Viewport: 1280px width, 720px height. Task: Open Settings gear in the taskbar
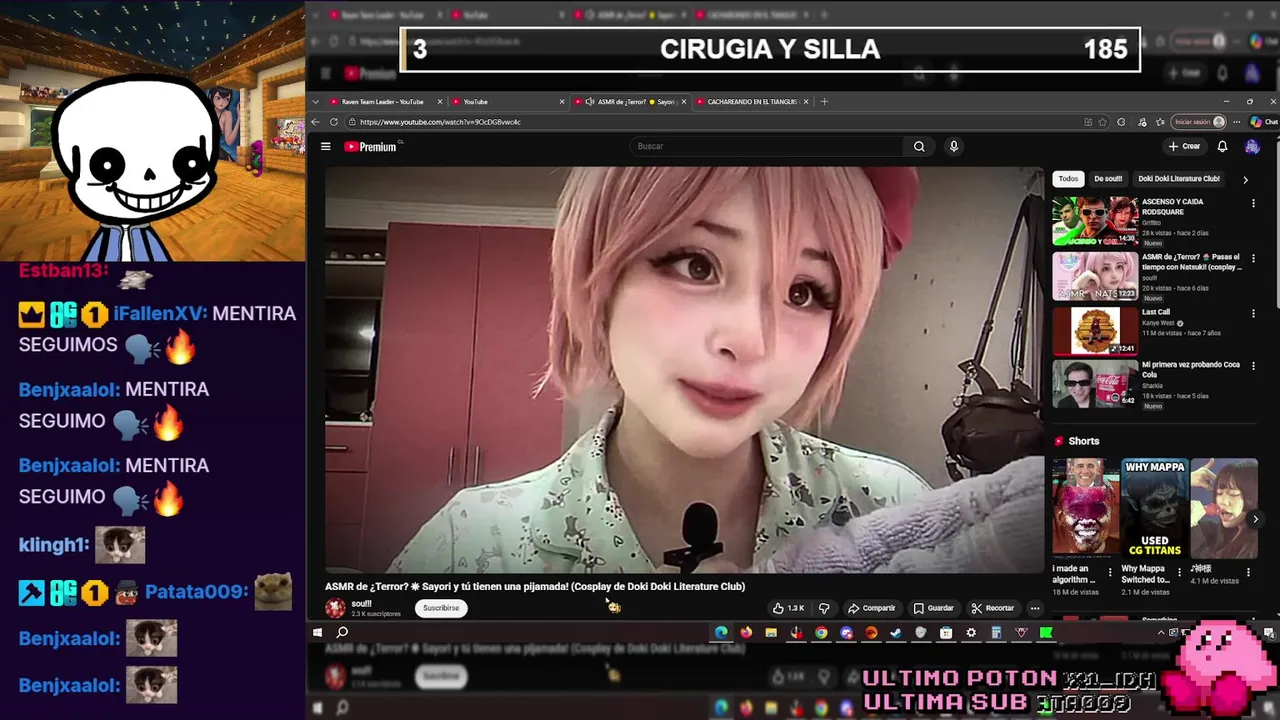point(971,632)
